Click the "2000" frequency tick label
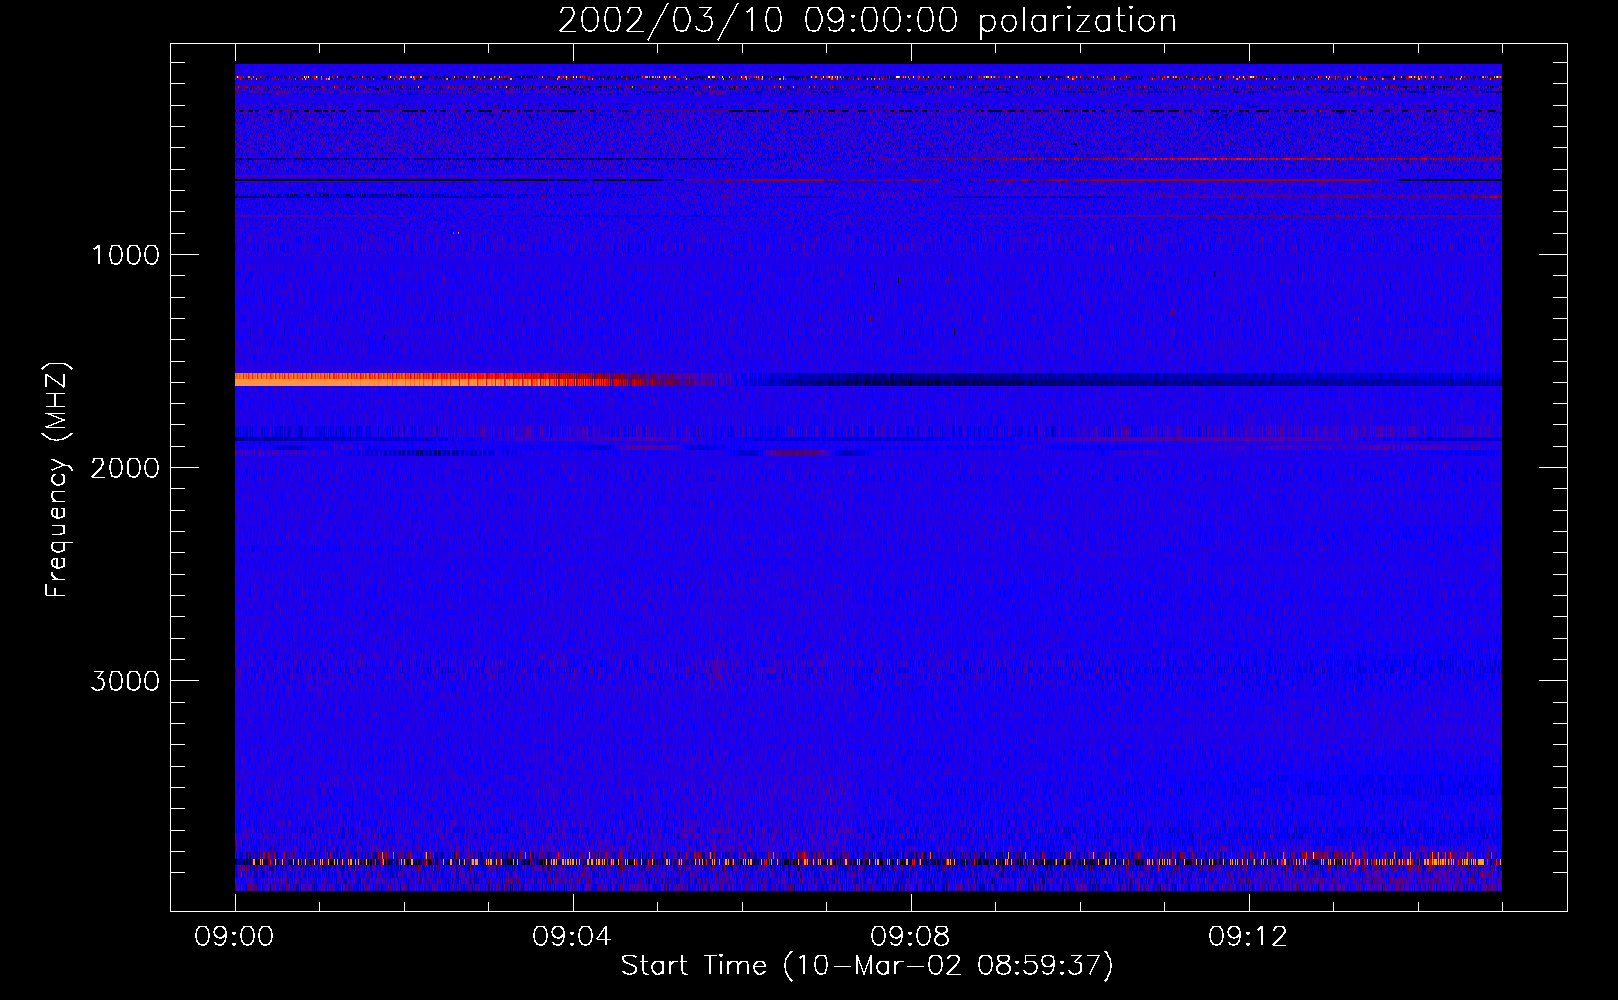Screen dimensions: 1618x1000 point(125,468)
